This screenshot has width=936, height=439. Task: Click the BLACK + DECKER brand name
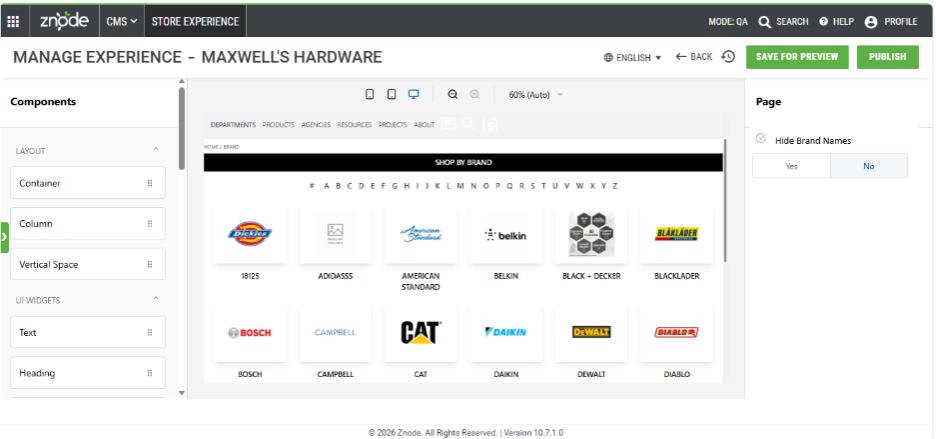click(591, 276)
